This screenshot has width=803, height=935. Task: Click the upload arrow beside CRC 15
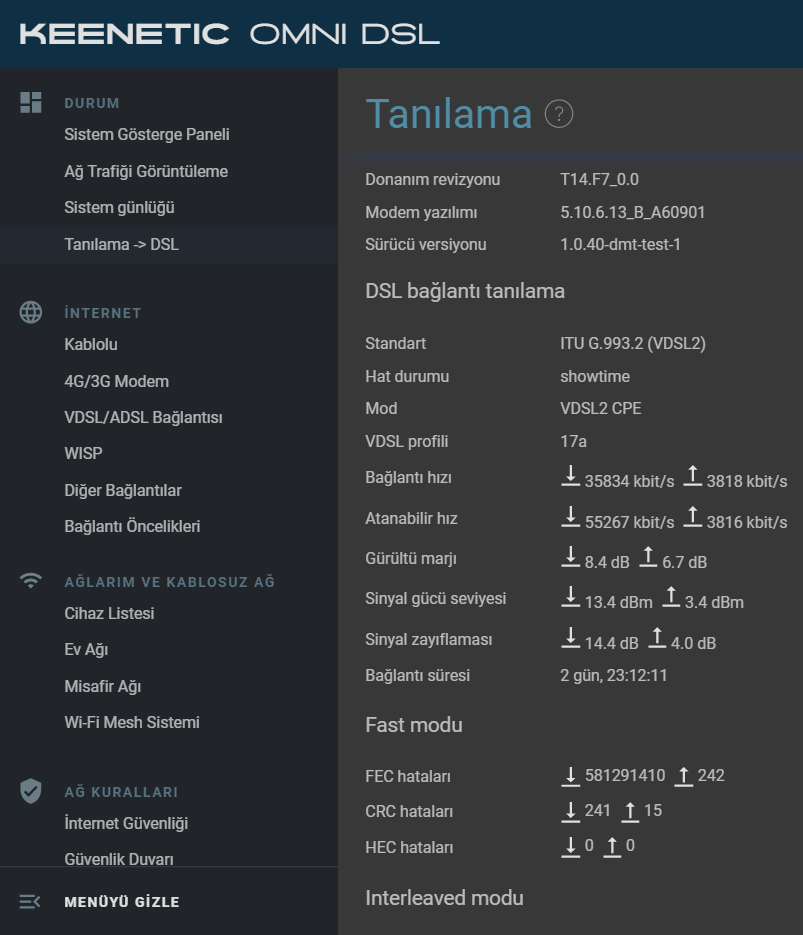(x=630, y=812)
